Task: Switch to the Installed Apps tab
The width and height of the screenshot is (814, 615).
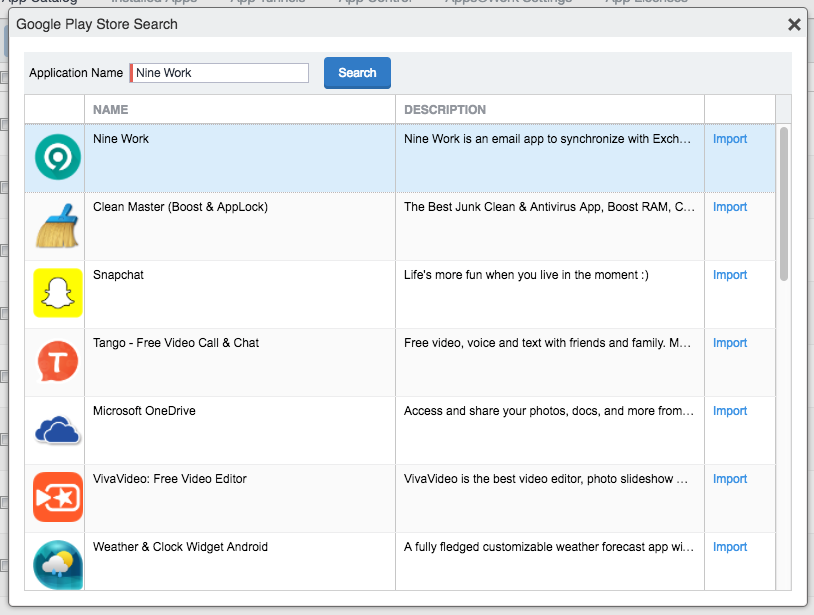Action: point(155,2)
